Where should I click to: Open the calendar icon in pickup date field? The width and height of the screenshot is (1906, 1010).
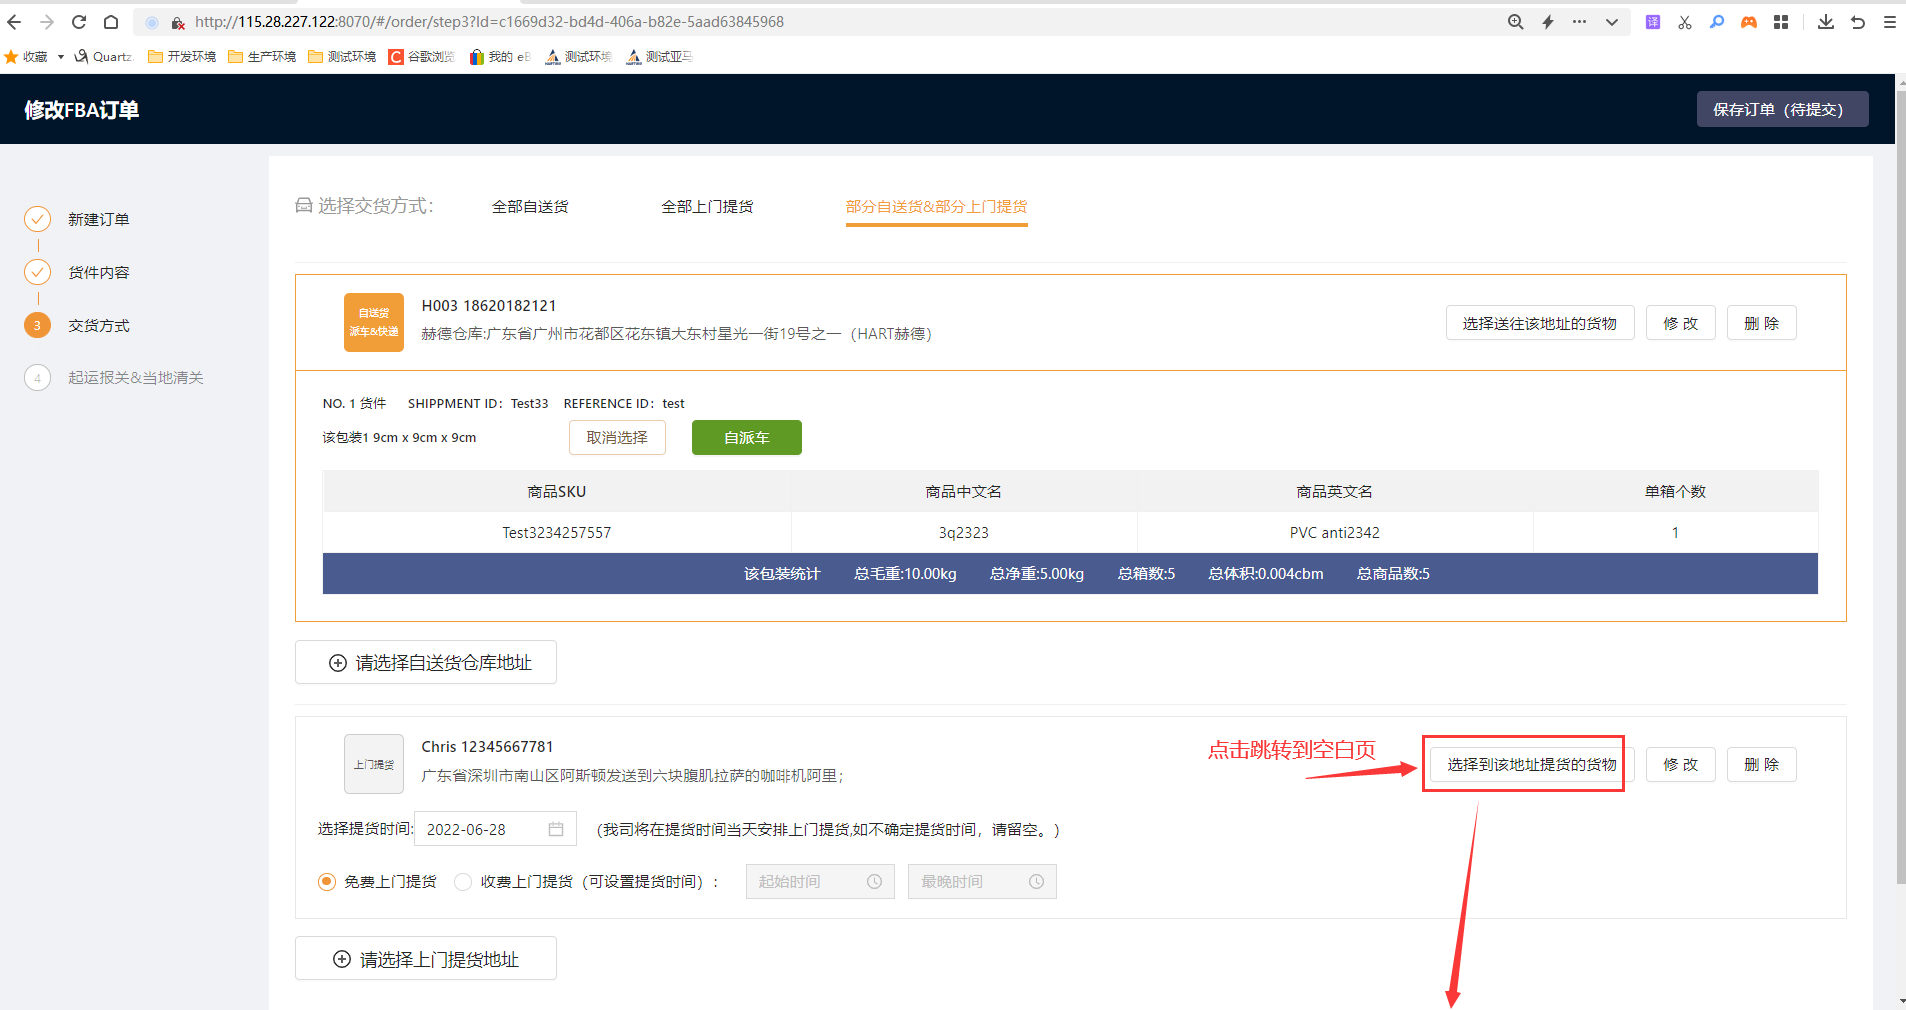(556, 829)
